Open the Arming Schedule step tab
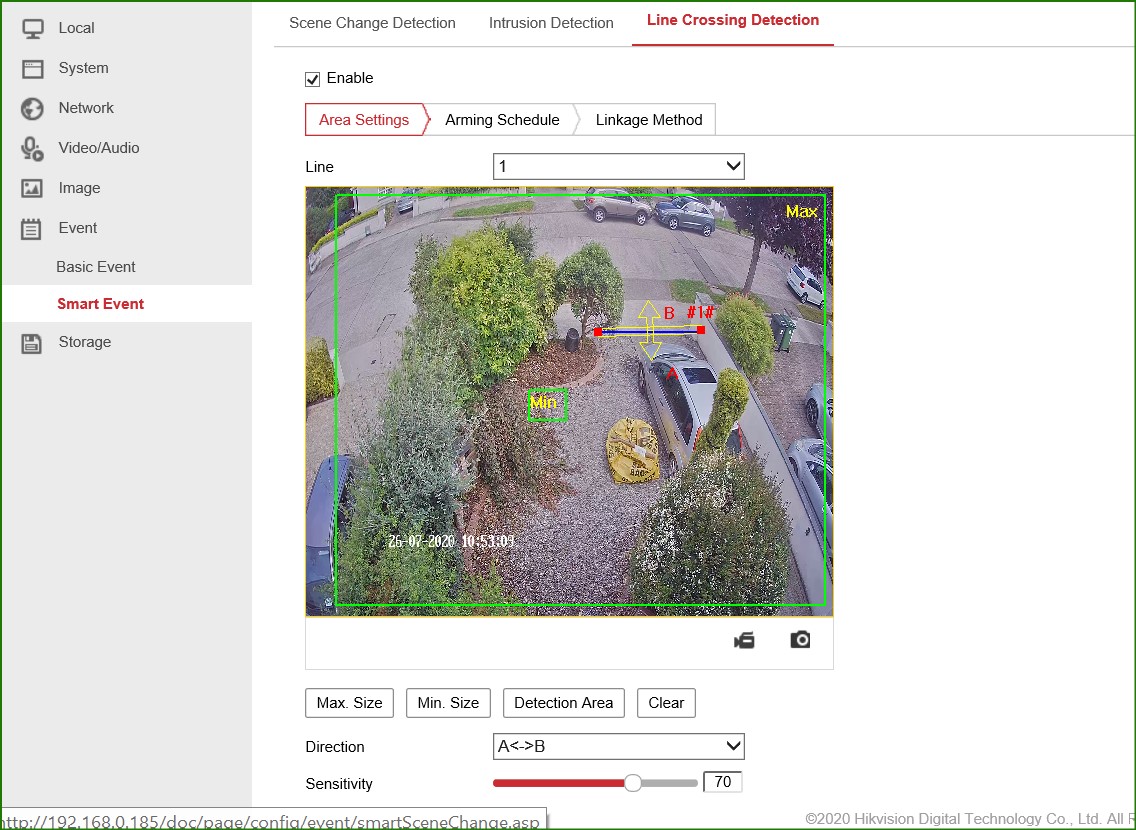Image resolution: width=1136 pixels, height=830 pixels. tap(502, 120)
